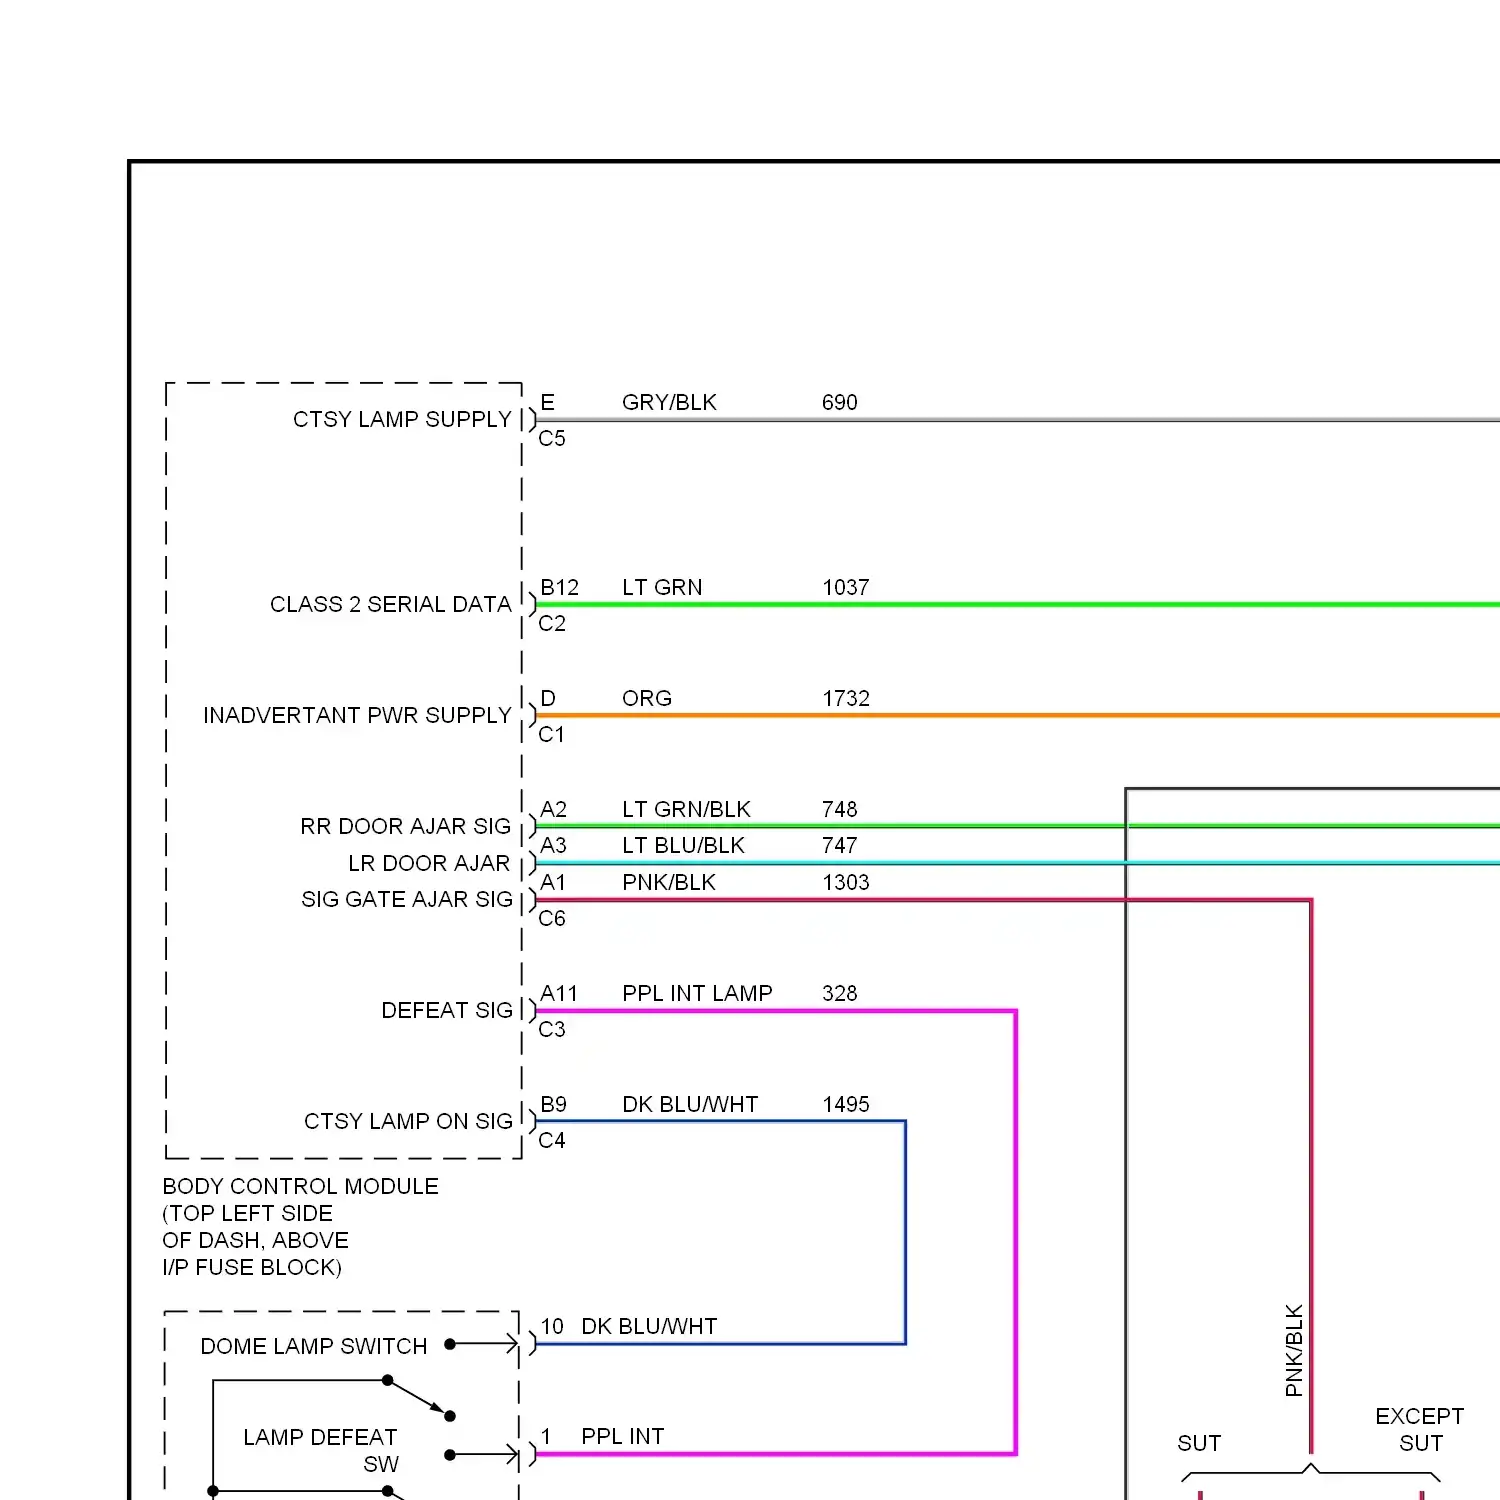Image resolution: width=1500 pixels, height=1500 pixels.
Task: Select the PPL INT wire label
Action: (x=622, y=1436)
